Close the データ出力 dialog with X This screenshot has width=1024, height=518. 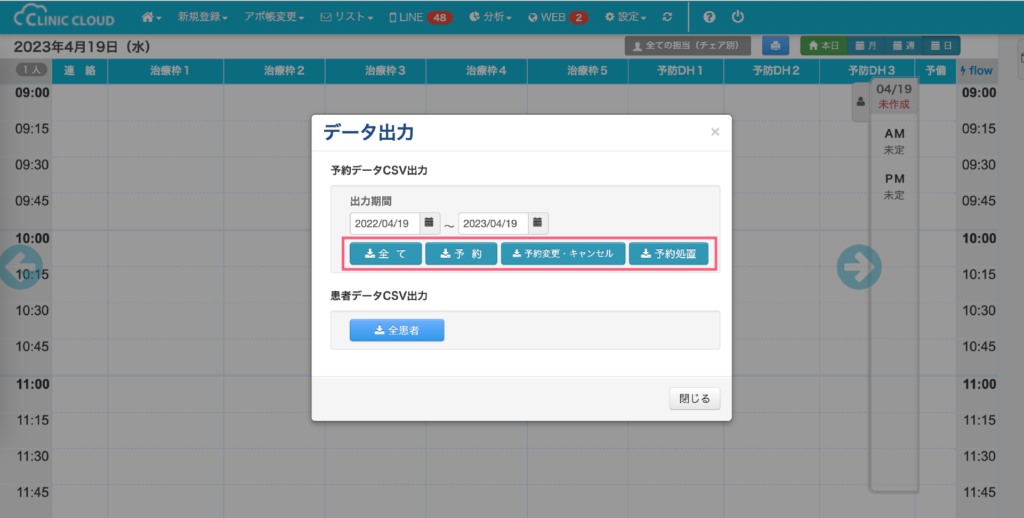coord(715,132)
